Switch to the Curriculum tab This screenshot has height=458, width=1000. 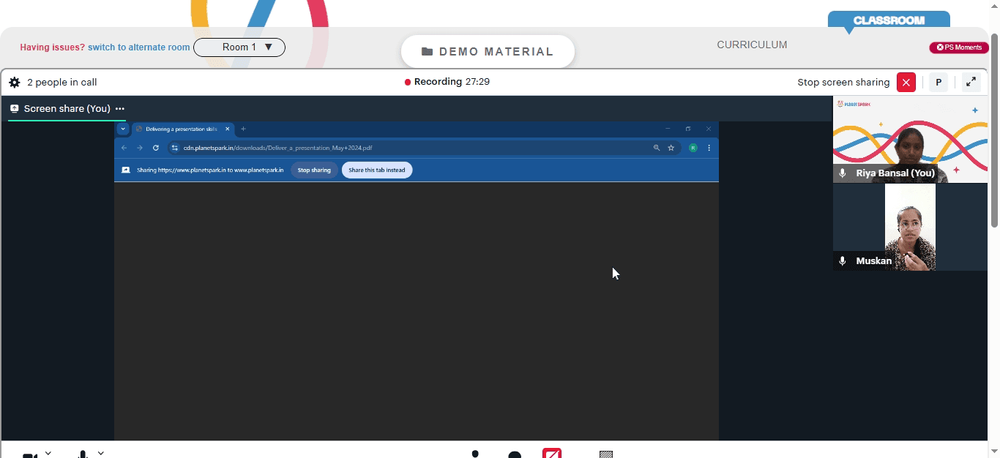[752, 45]
